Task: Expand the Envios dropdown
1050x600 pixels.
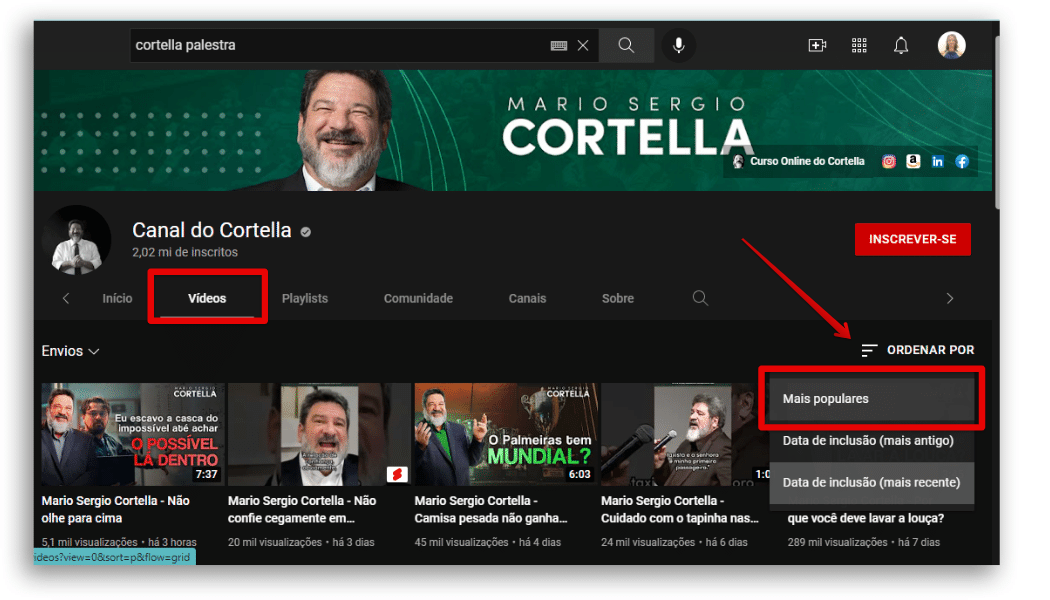Action: (x=70, y=351)
